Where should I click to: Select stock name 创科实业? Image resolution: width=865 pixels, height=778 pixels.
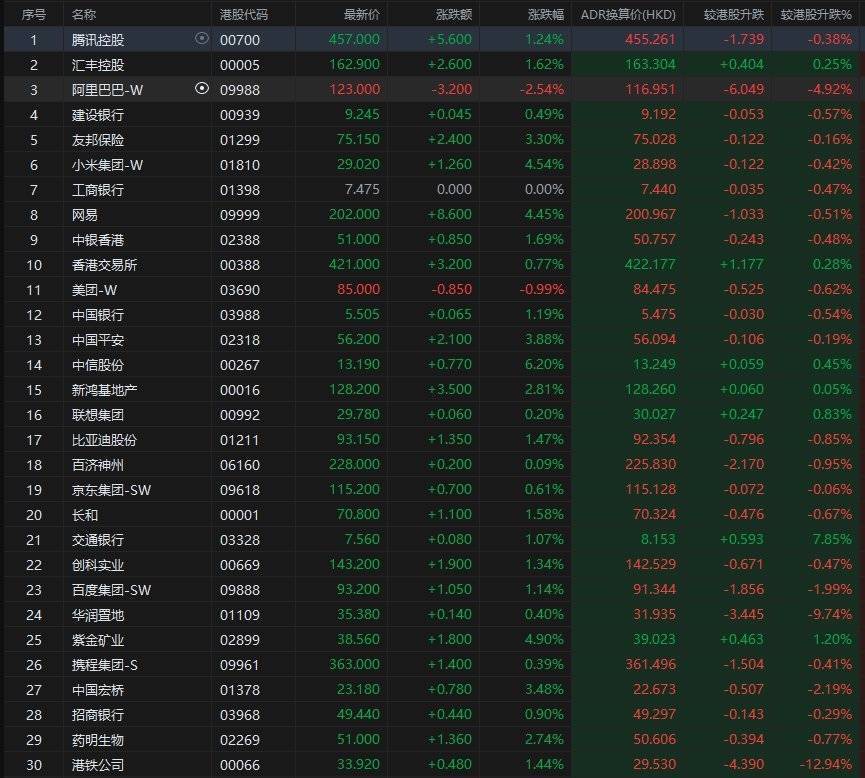tap(98, 565)
